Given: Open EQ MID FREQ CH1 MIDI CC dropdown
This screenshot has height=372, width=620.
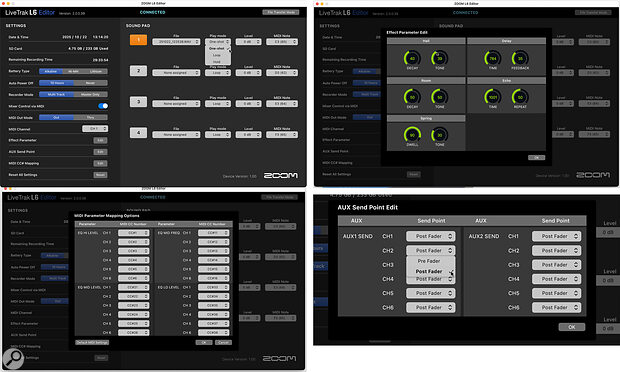Looking at the screenshot, I should tap(213, 233).
